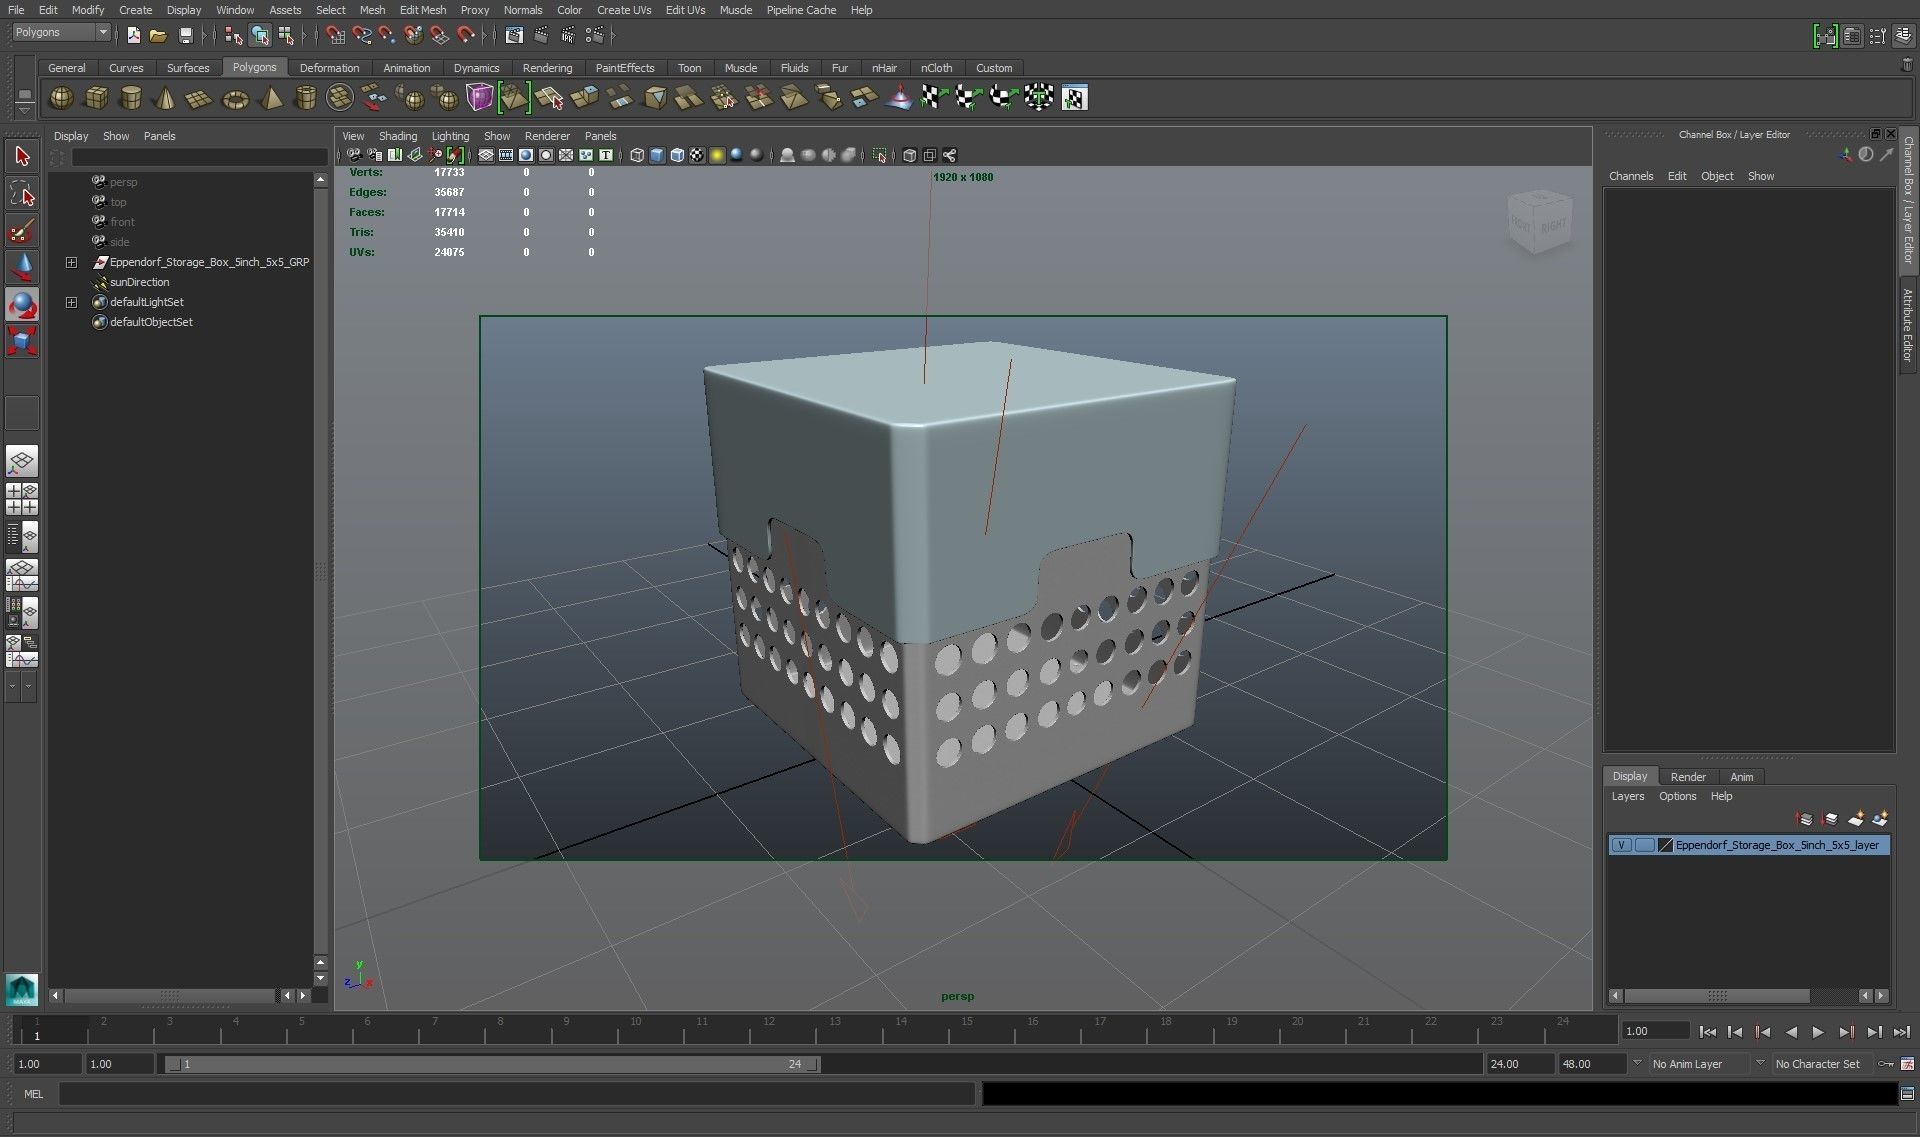Create a polygon cube from the shelf
Image resolution: width=1920 pixels, height=1137 pixels.
[x=96, y=98]
